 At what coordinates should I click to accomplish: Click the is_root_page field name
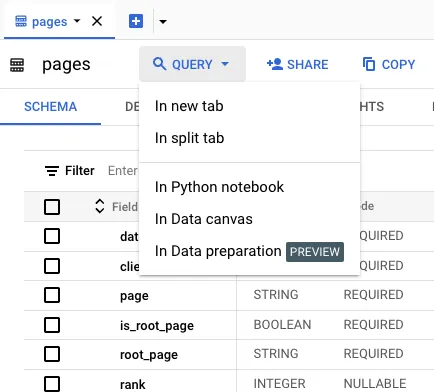(x=157, y=326)
